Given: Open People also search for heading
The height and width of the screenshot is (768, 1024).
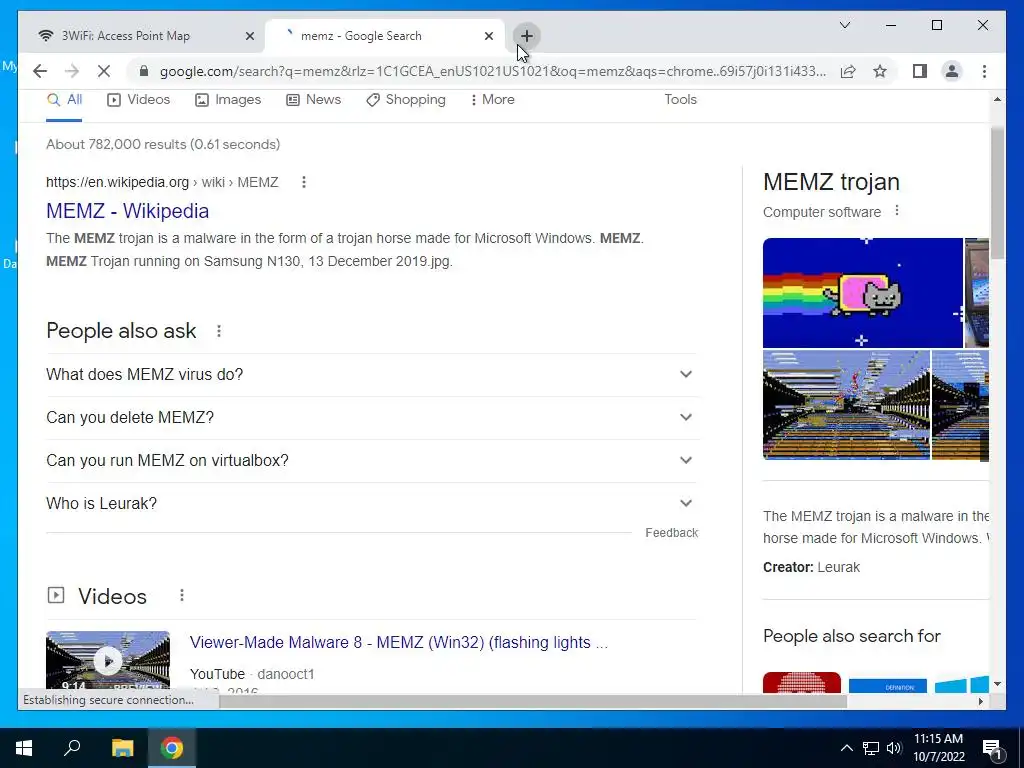Looking at the screenshot, I should (x=852, y=636).
